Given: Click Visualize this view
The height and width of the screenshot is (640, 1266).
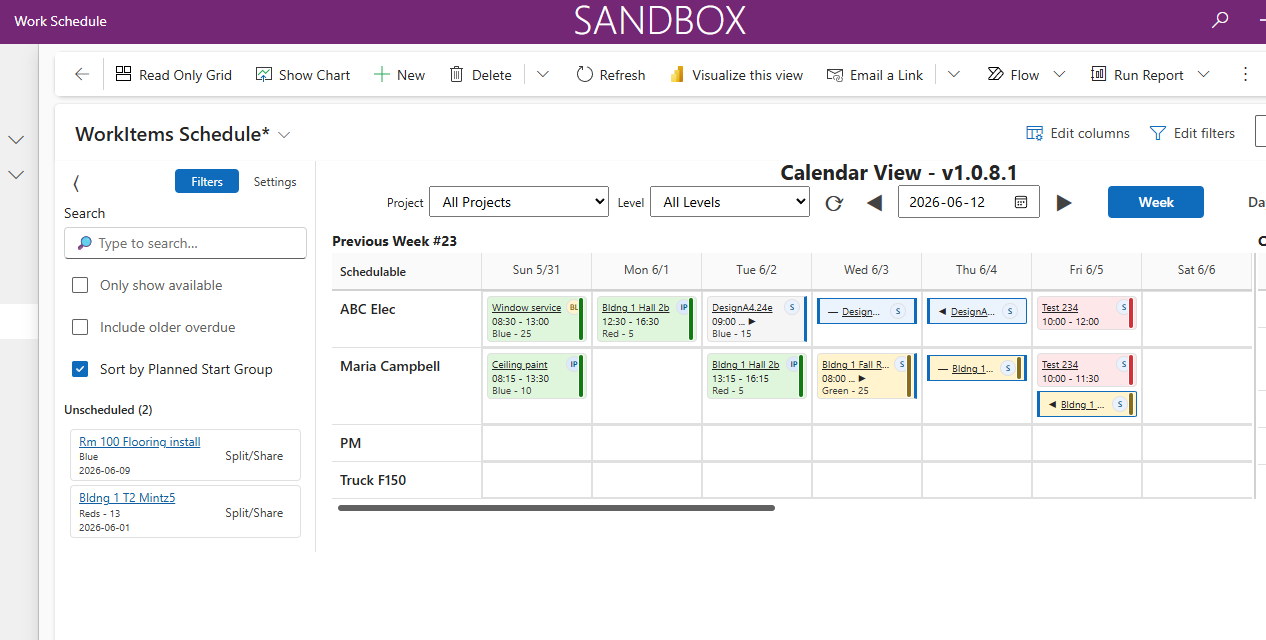Looking at the screenshot, I should point(735,74).
